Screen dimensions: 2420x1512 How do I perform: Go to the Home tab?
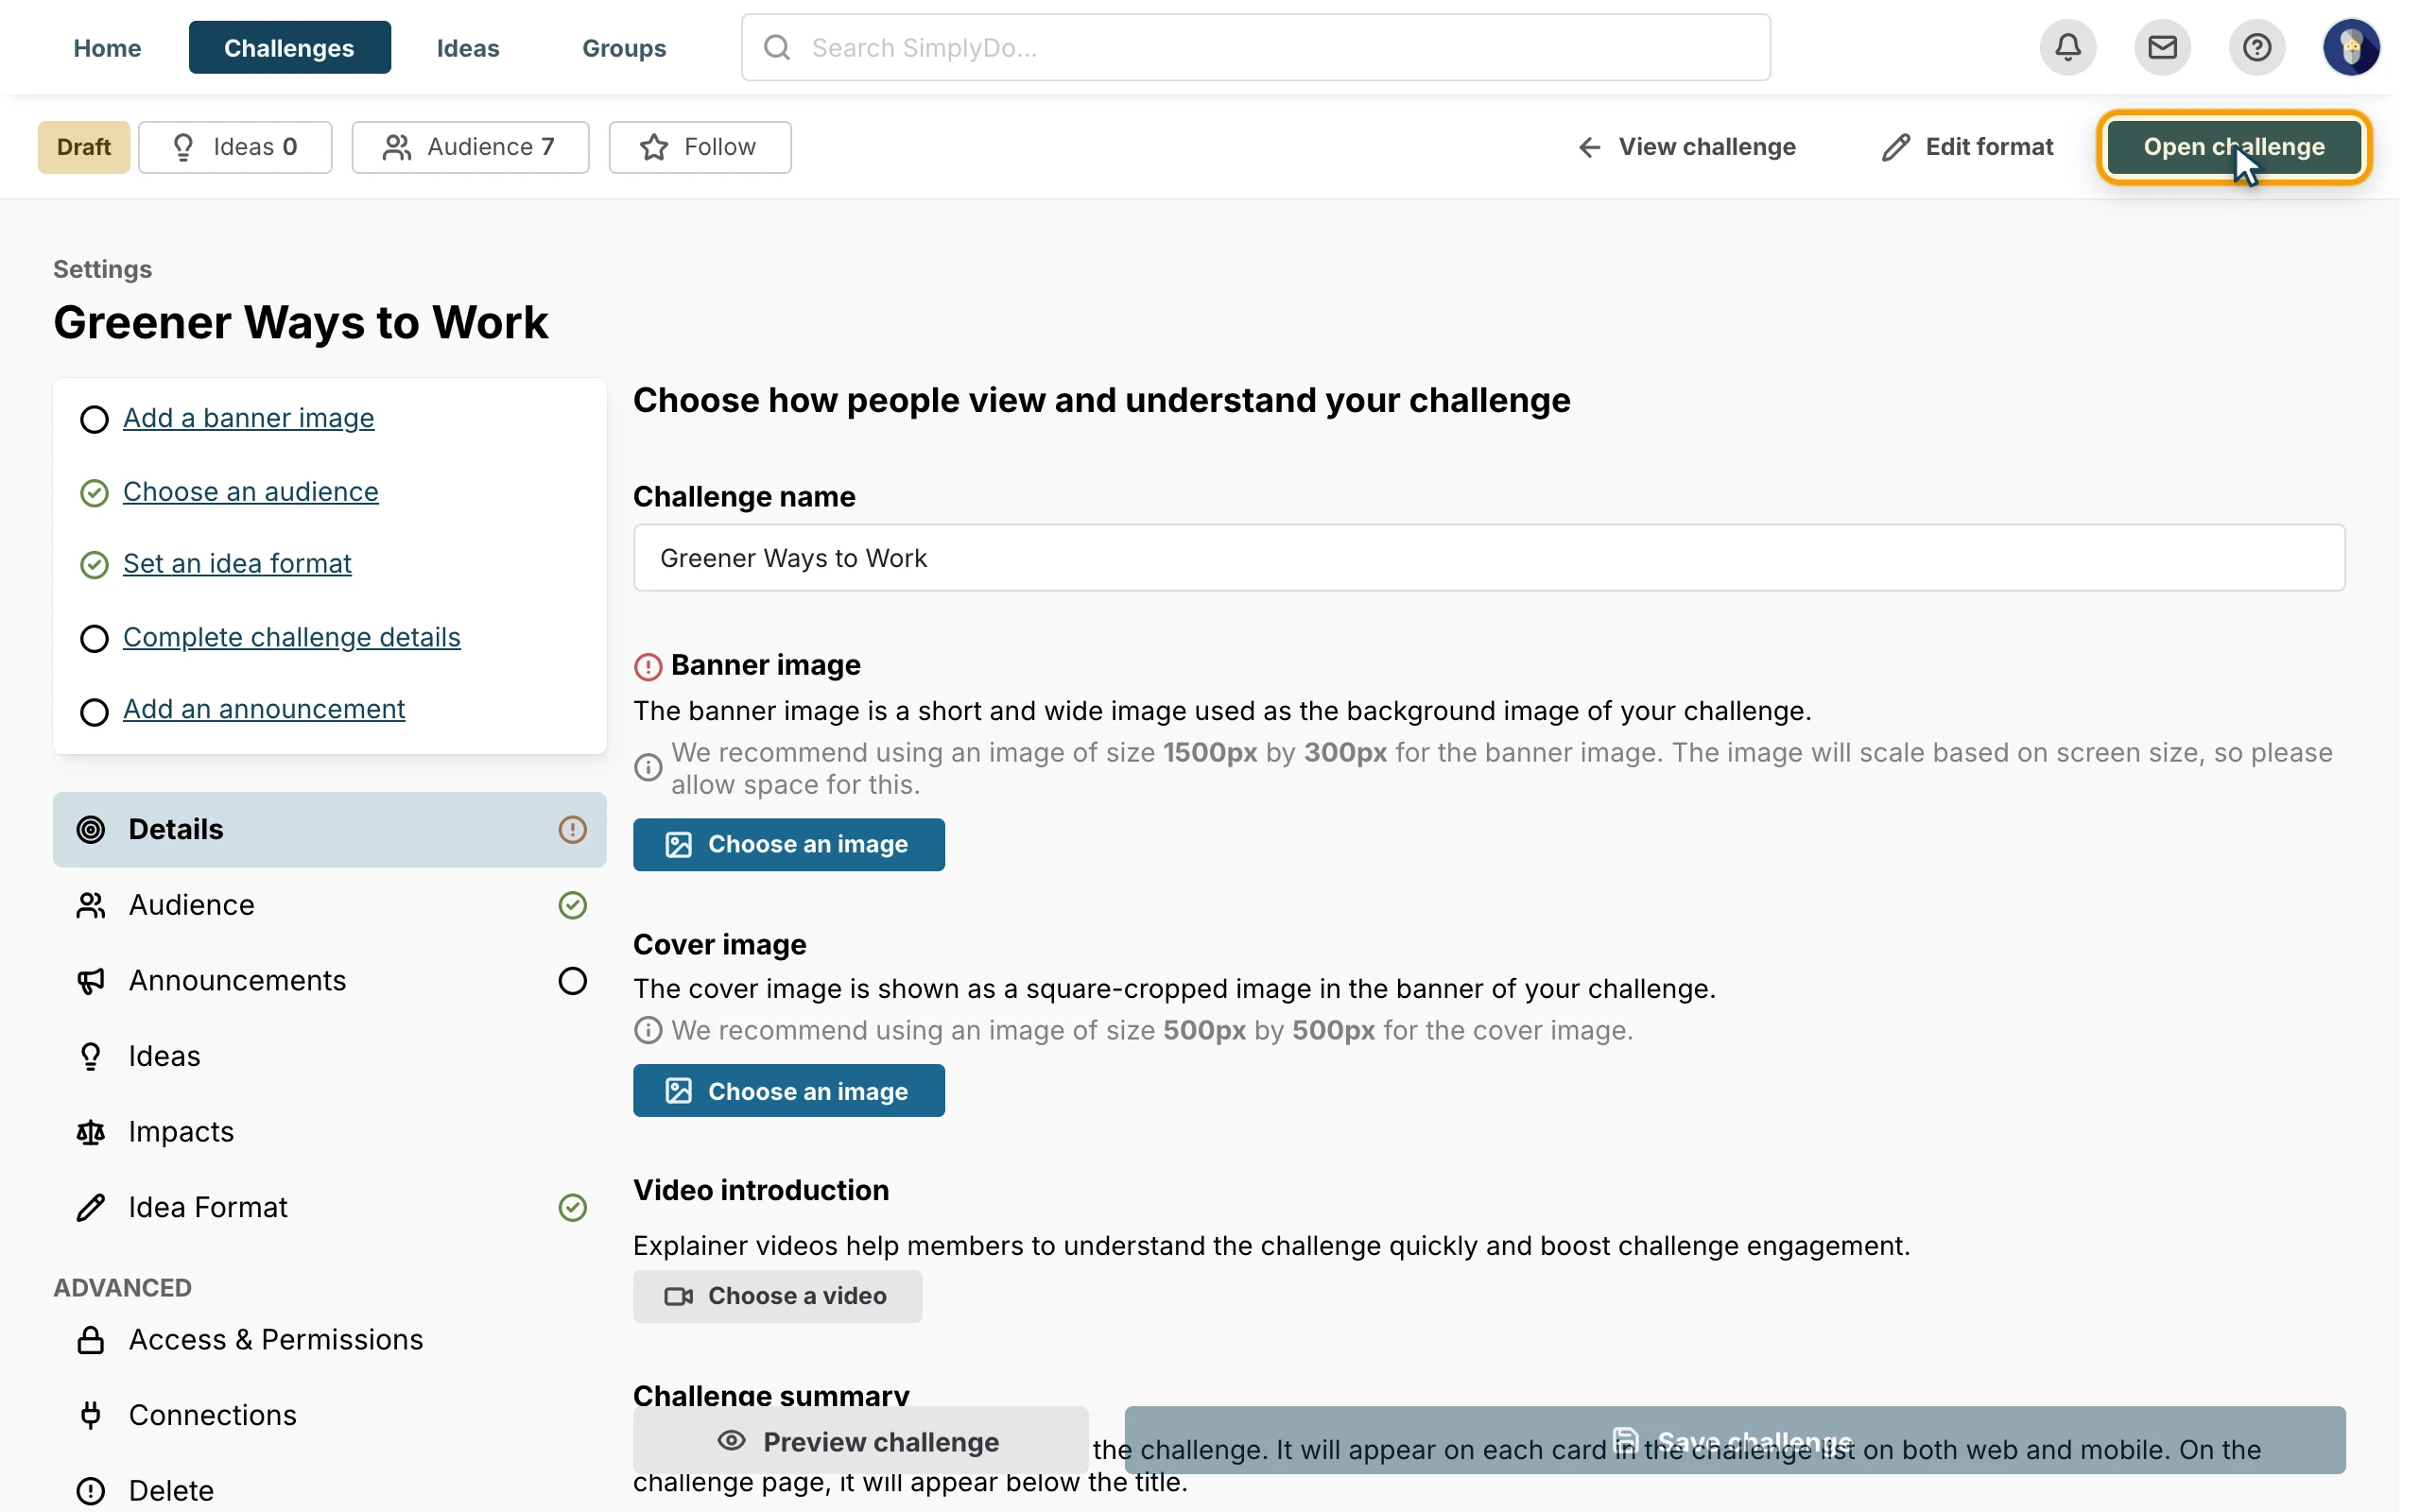coord(107,47)
